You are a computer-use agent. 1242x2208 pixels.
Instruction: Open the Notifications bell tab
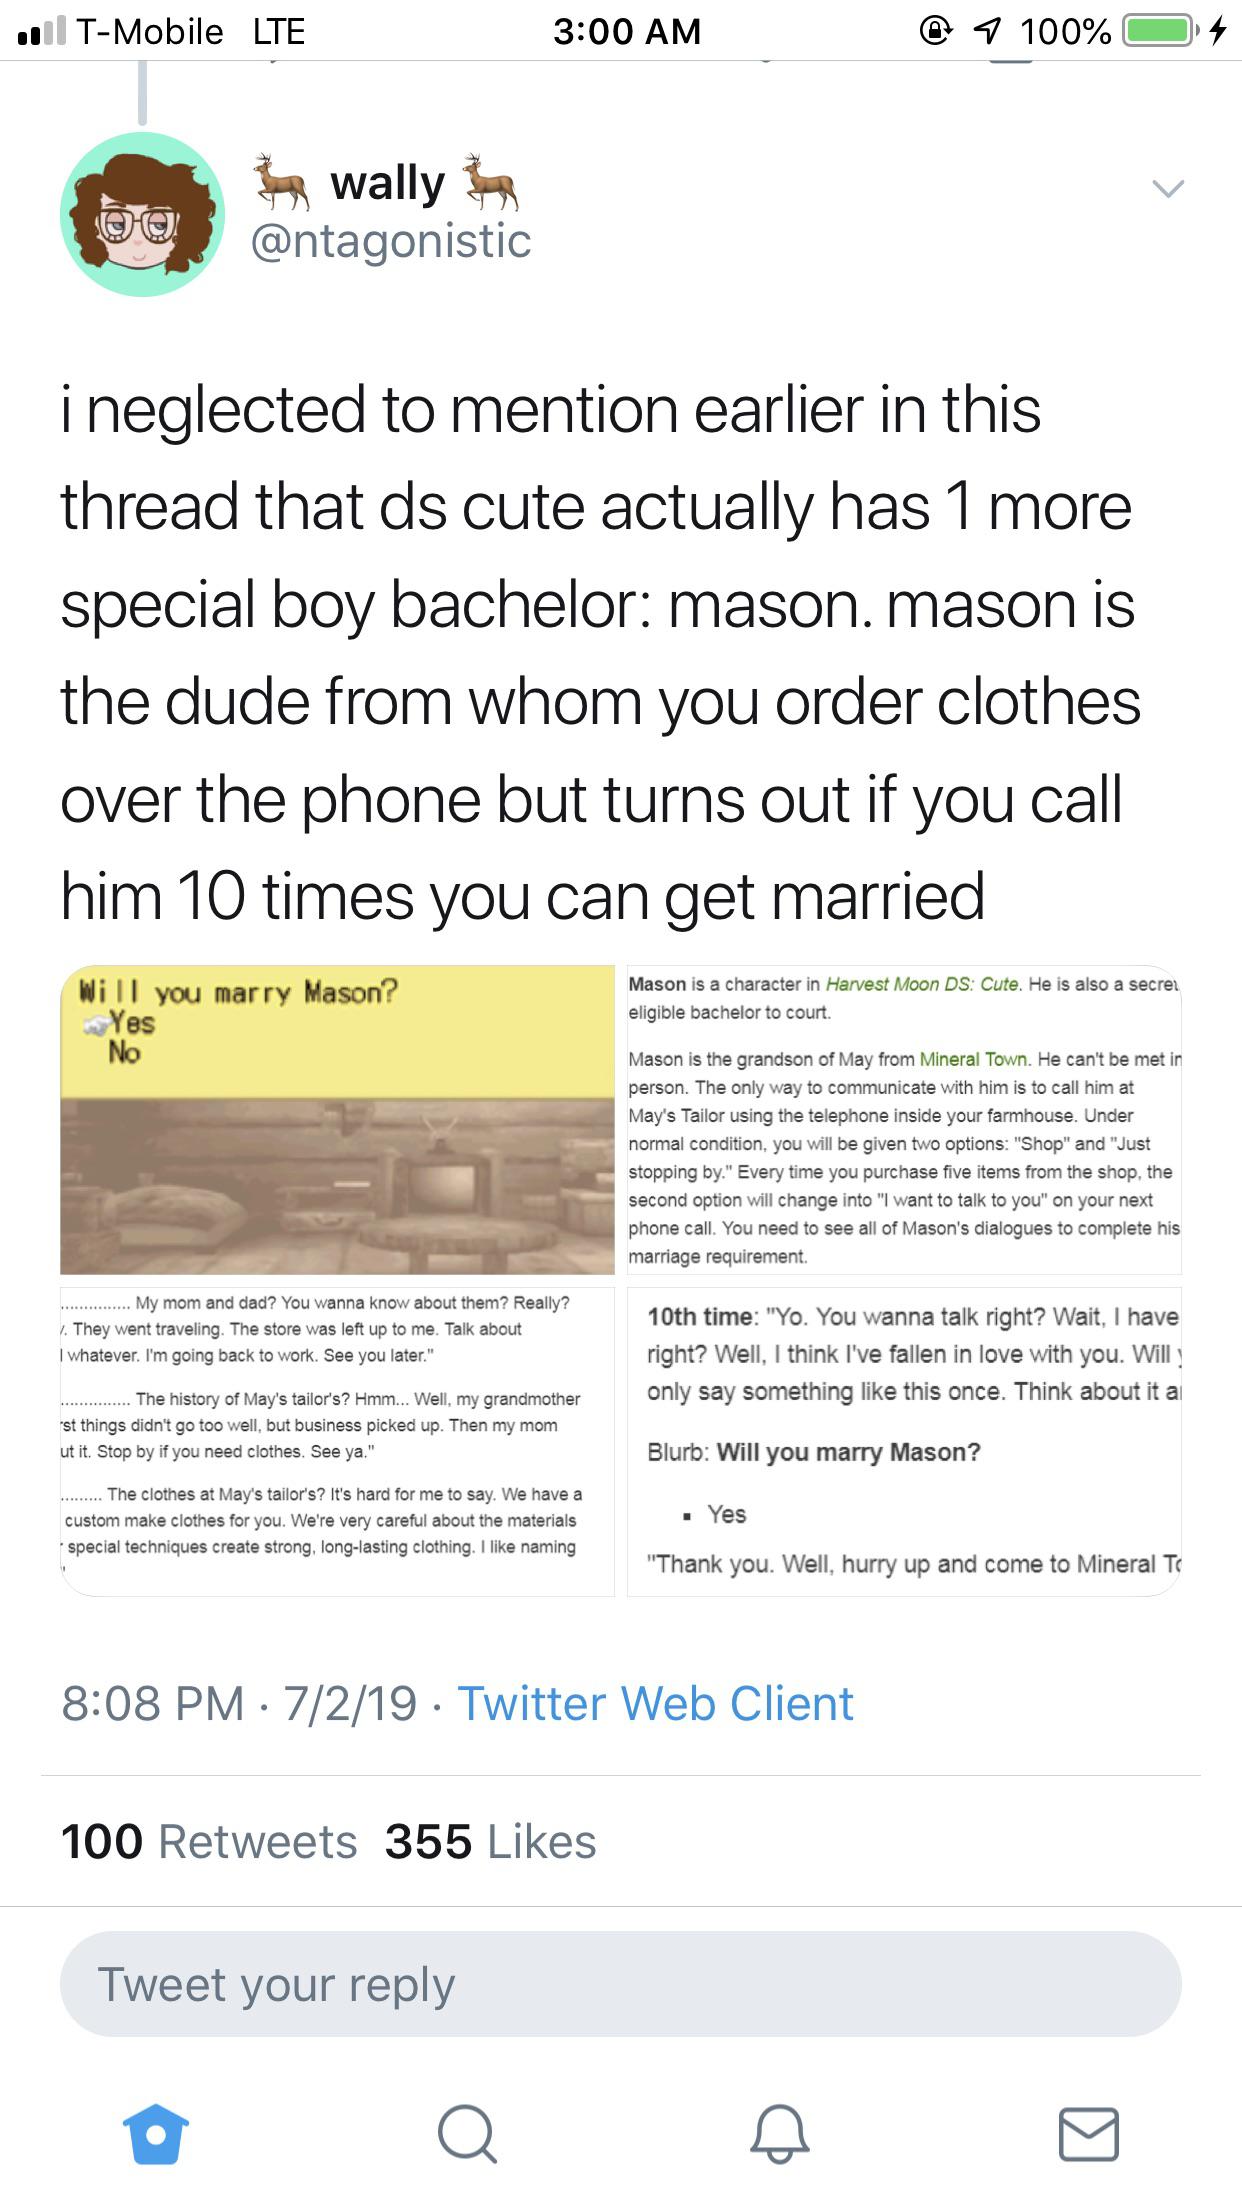point(779,2134)
